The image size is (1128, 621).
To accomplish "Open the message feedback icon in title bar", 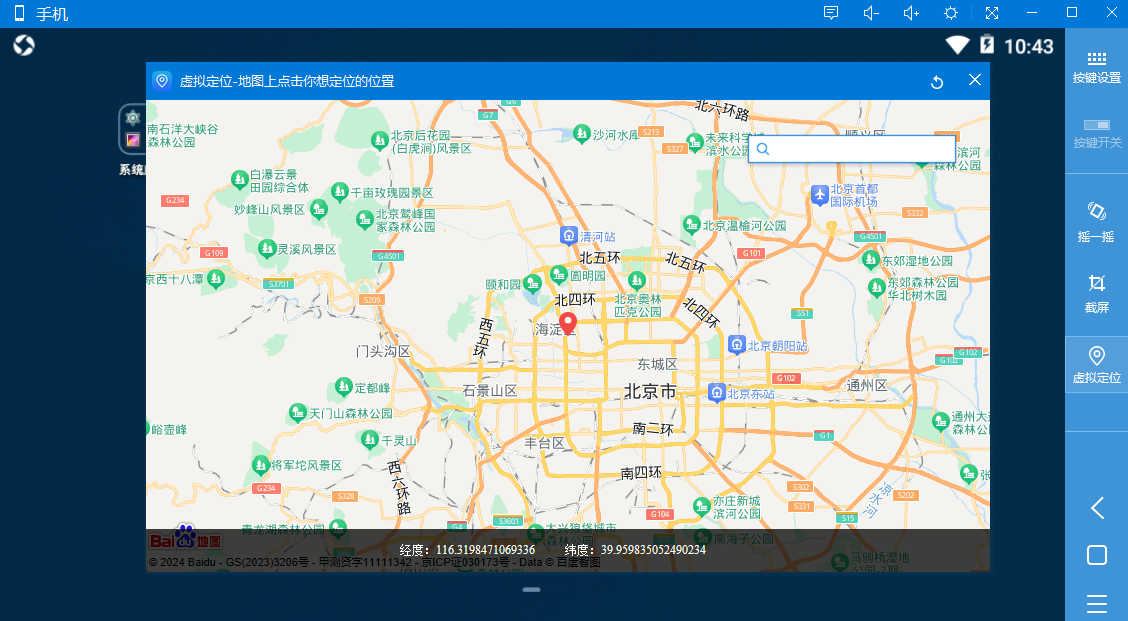I will click(830, 13).
